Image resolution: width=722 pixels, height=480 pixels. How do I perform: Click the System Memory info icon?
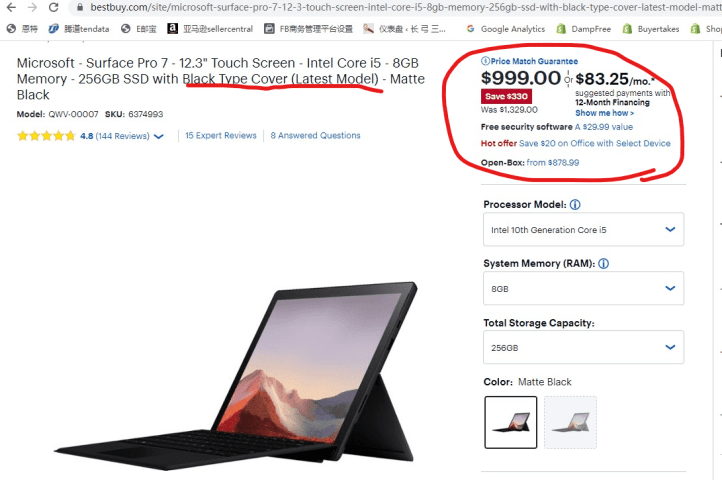point(603,263)
